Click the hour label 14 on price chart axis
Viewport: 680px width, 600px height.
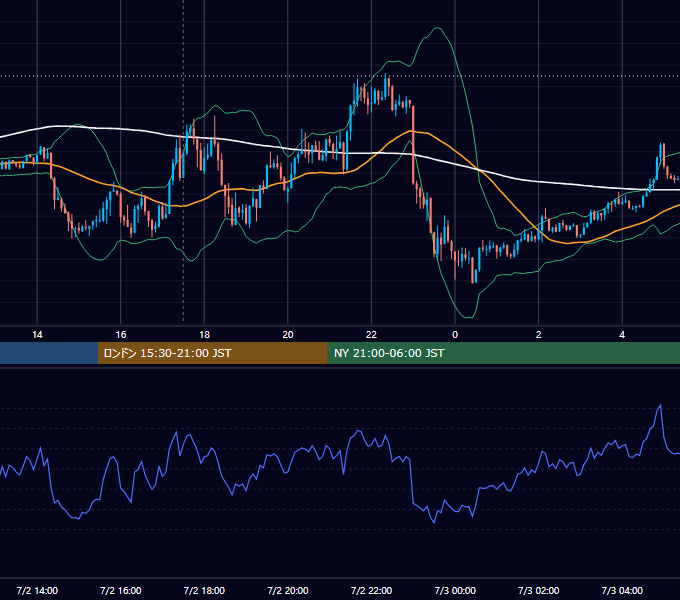pyautogui.click(x=37, y=335)
